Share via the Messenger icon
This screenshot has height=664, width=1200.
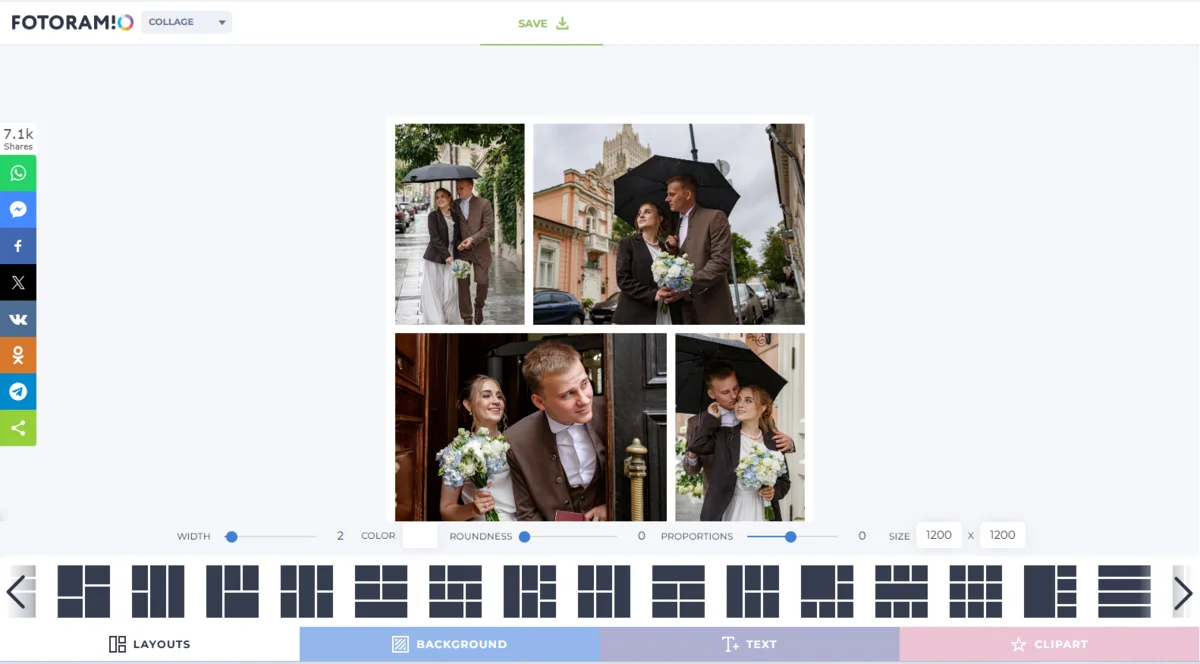pyautogui.click(x=18, y=209)
